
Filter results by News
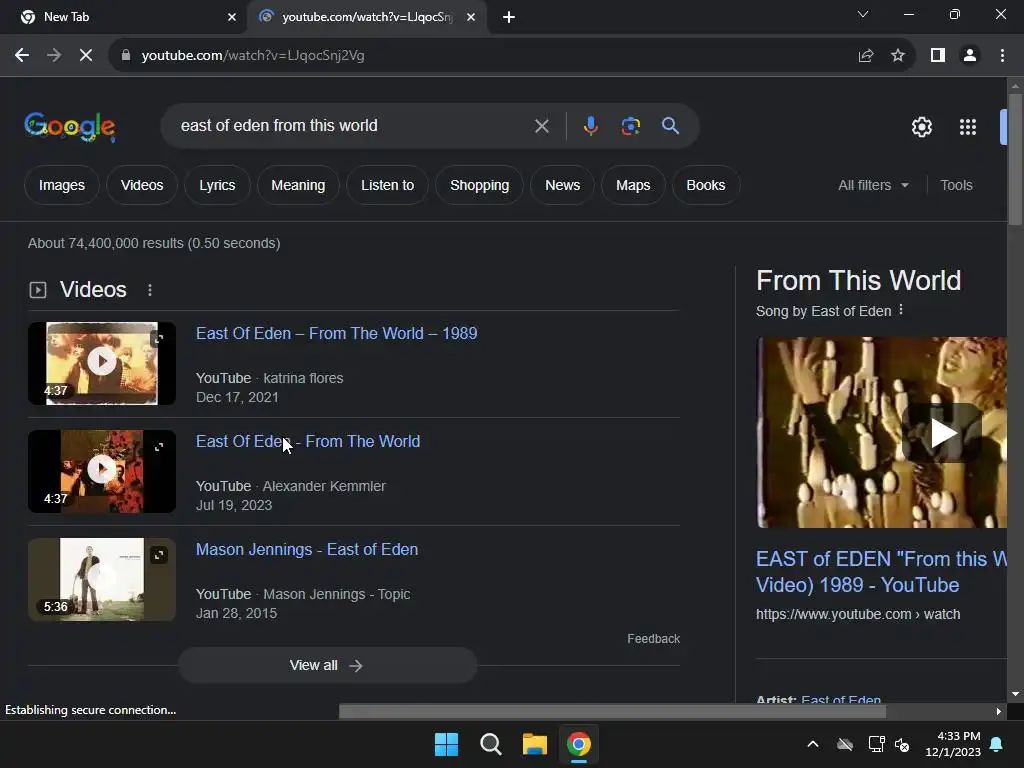pos(562,185)
